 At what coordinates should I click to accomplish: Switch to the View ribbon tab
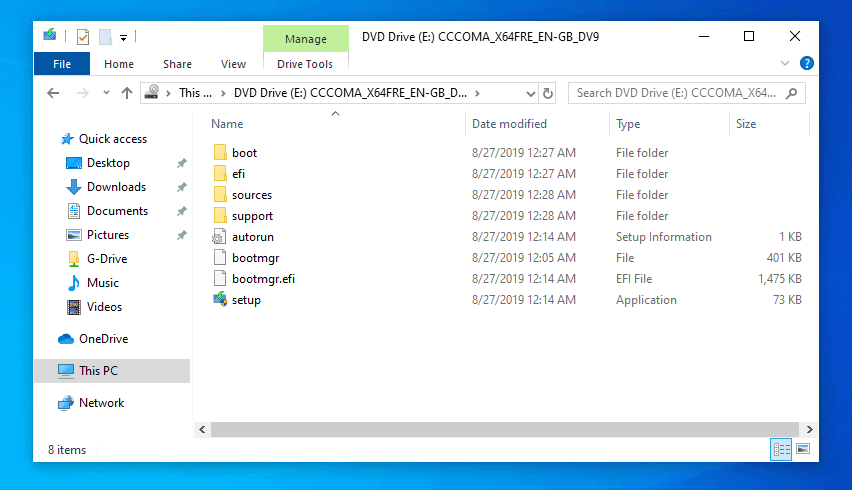[x=233, y=64]
